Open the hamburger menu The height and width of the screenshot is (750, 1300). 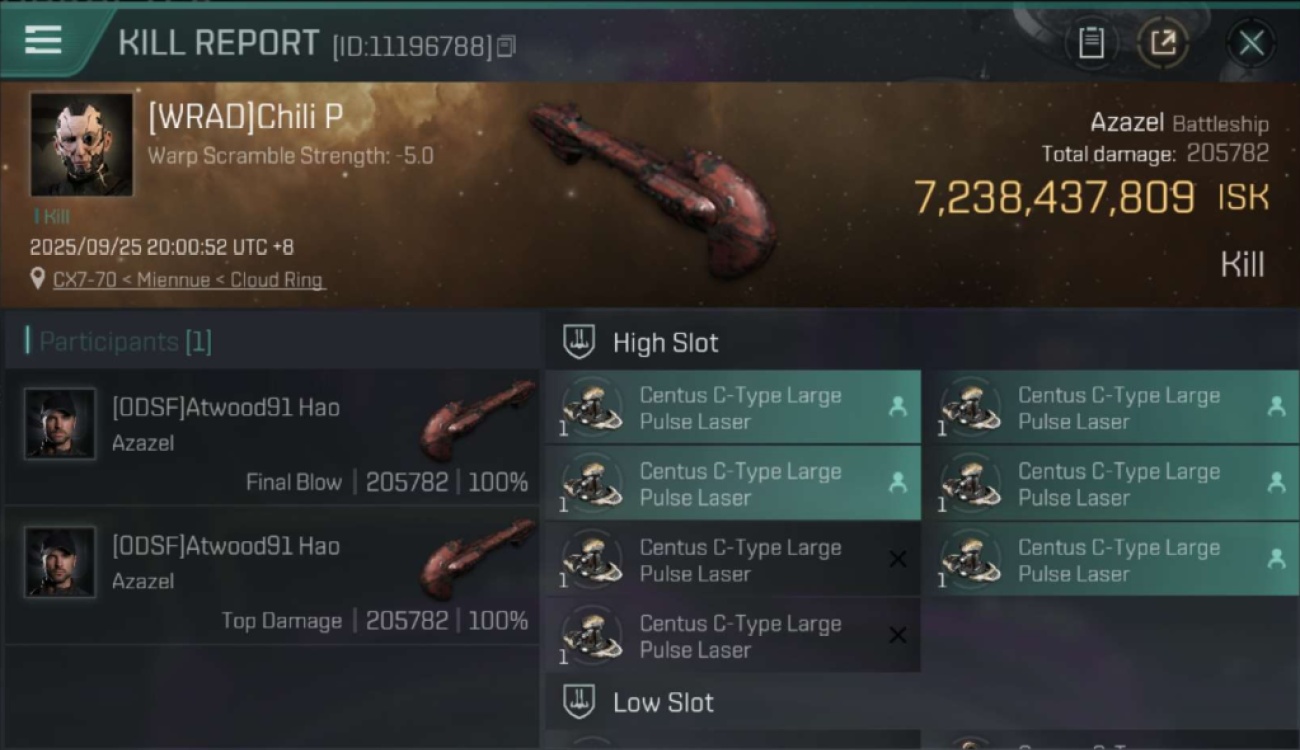coord(44,40)
